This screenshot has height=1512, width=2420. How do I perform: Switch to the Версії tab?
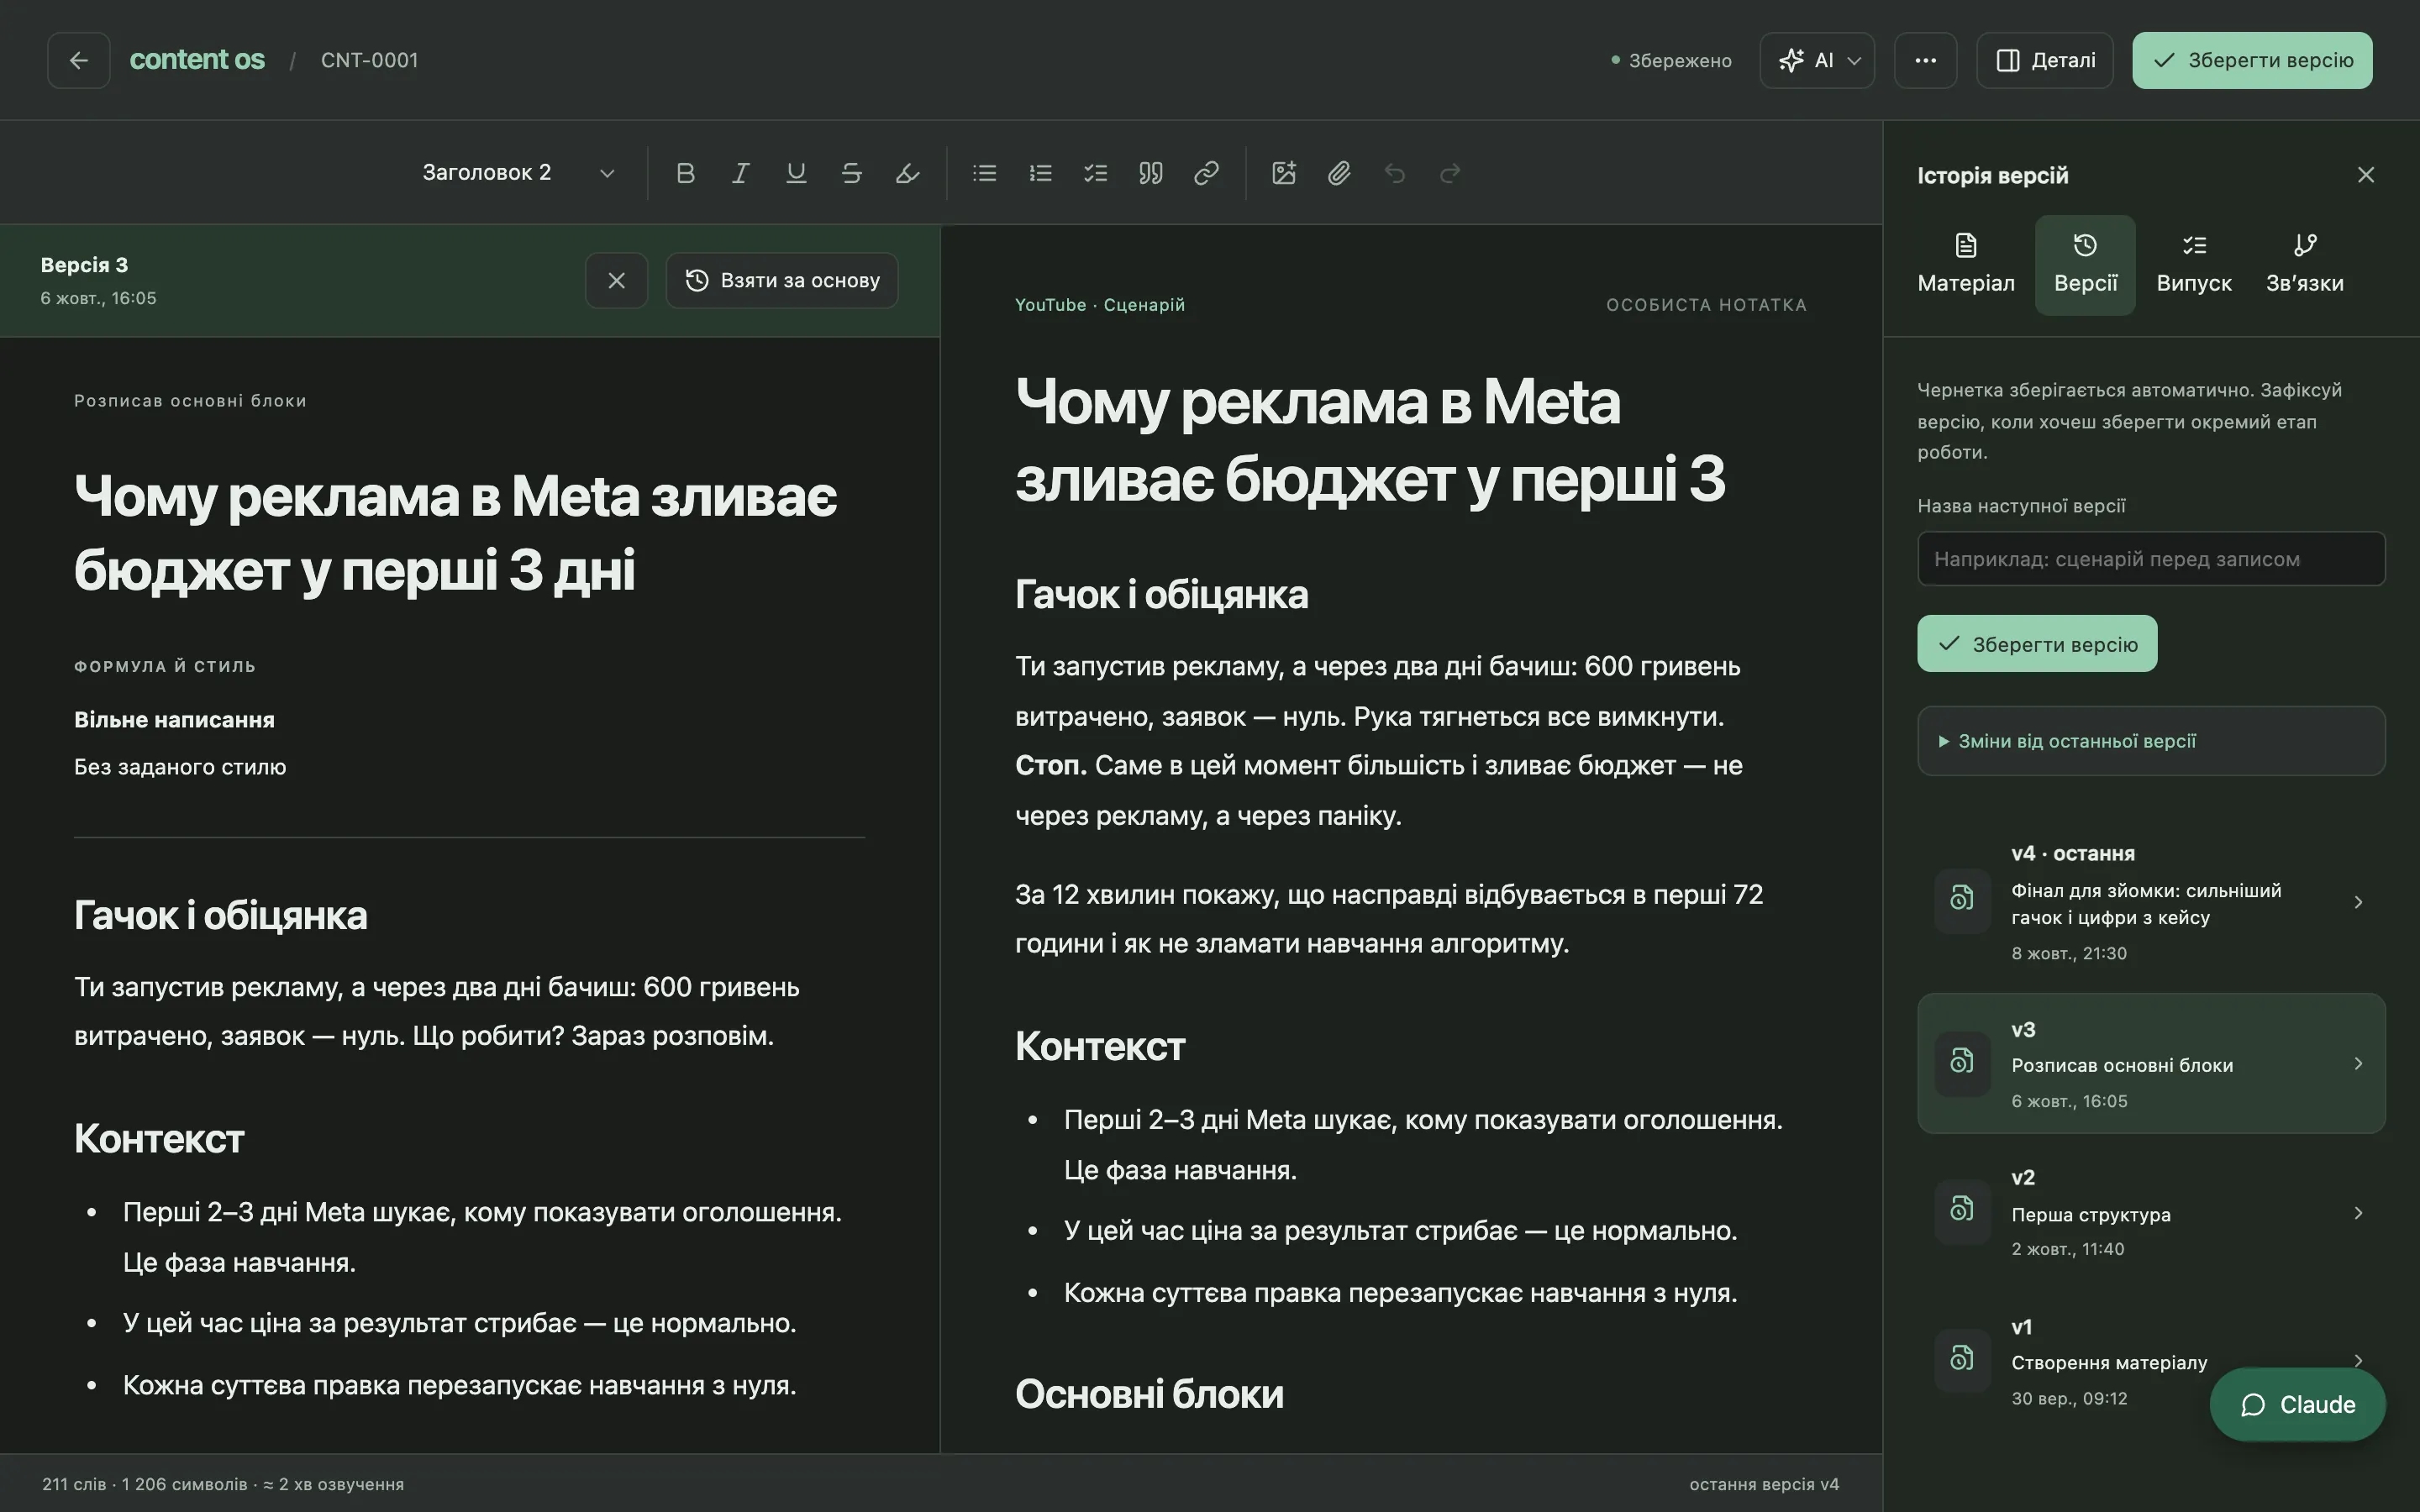click(x=2085, y=265)
